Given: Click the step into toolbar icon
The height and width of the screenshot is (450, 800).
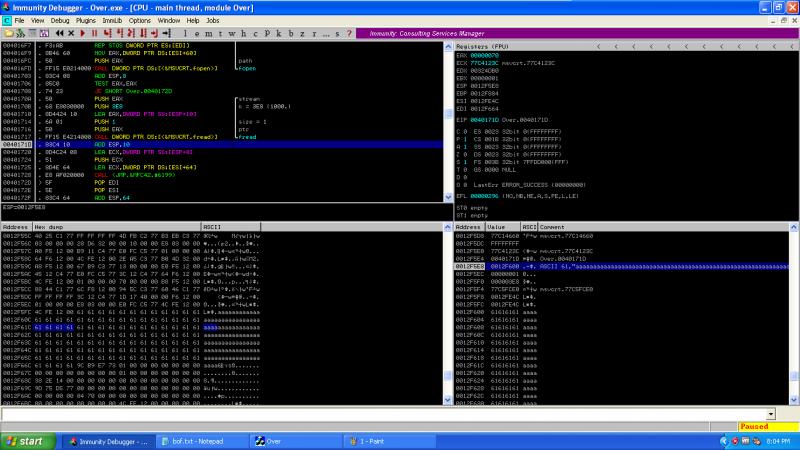Looking at the screenshot, I should tap(107, 34).
